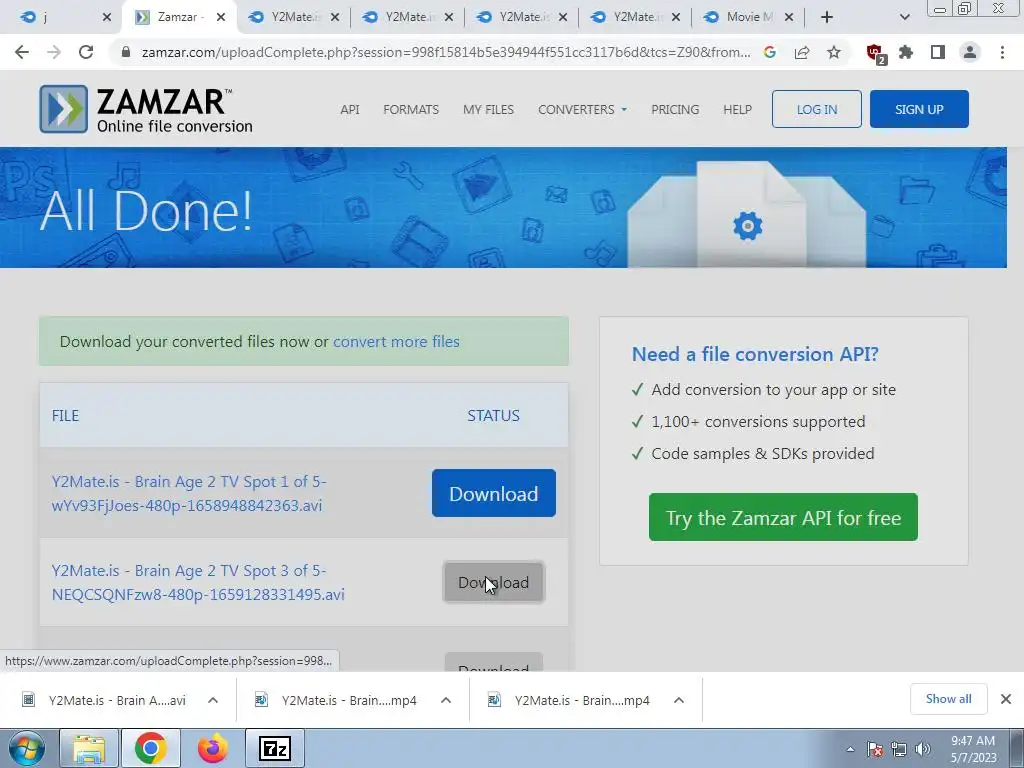Open the TV Spot 3 of 5 file link
This screenshot has height=768, width=1024.
(x=198, y=582)
